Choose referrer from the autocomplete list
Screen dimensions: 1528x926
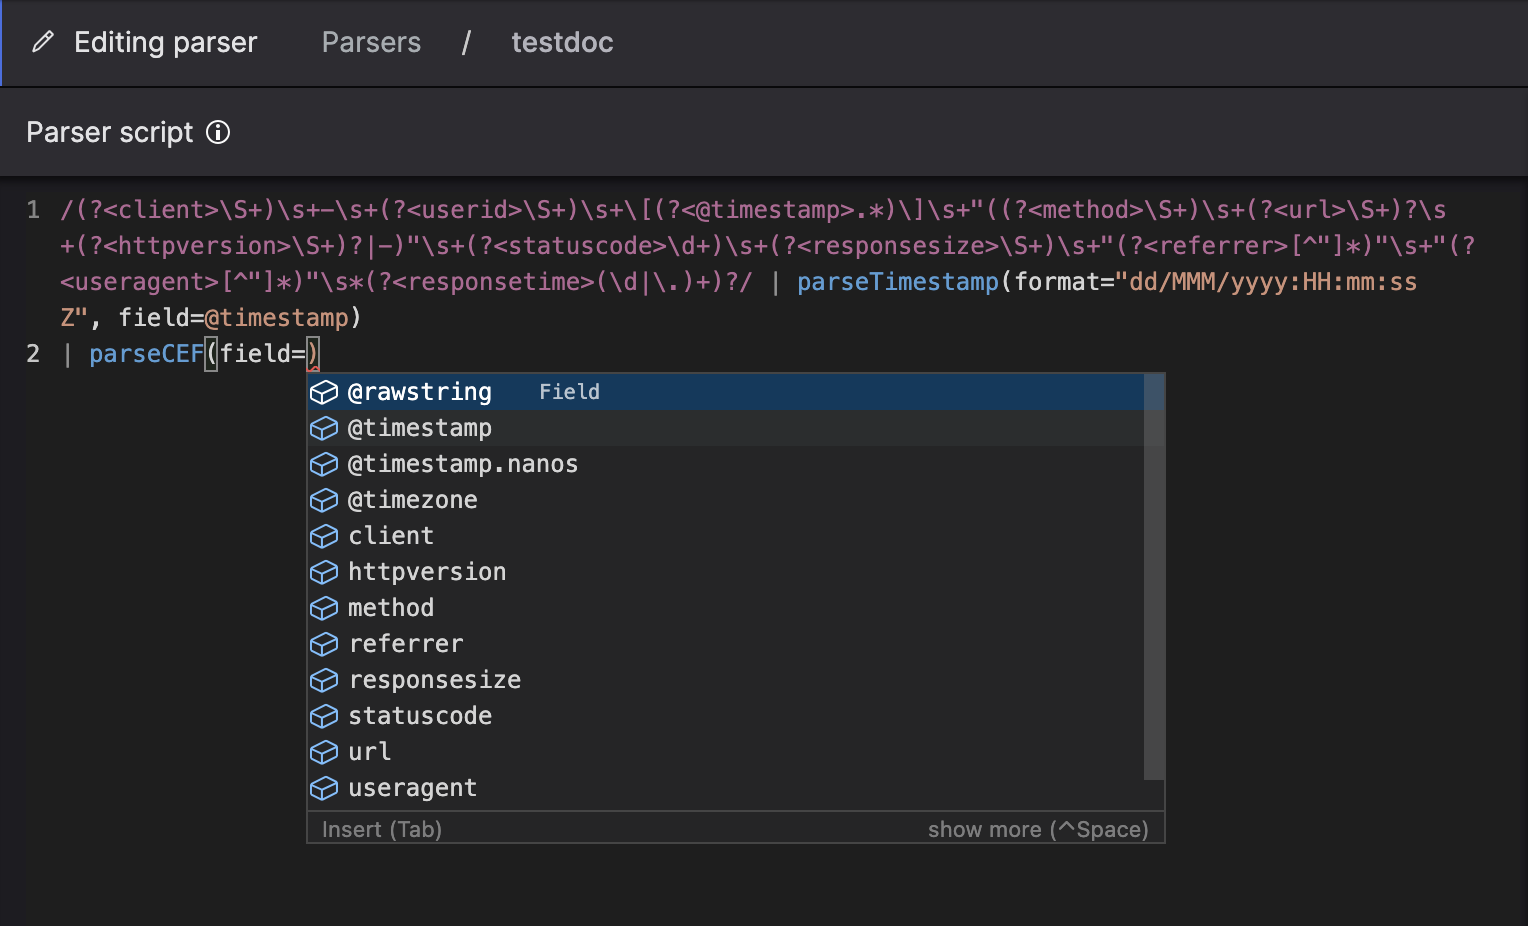(726, 644)
